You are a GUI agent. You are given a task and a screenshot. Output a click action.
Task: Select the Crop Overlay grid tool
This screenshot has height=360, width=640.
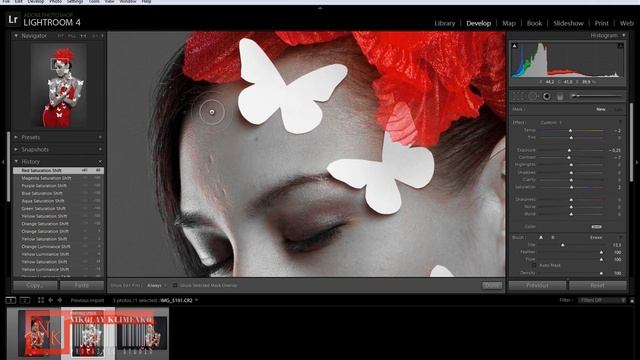(x=518, y=96)
